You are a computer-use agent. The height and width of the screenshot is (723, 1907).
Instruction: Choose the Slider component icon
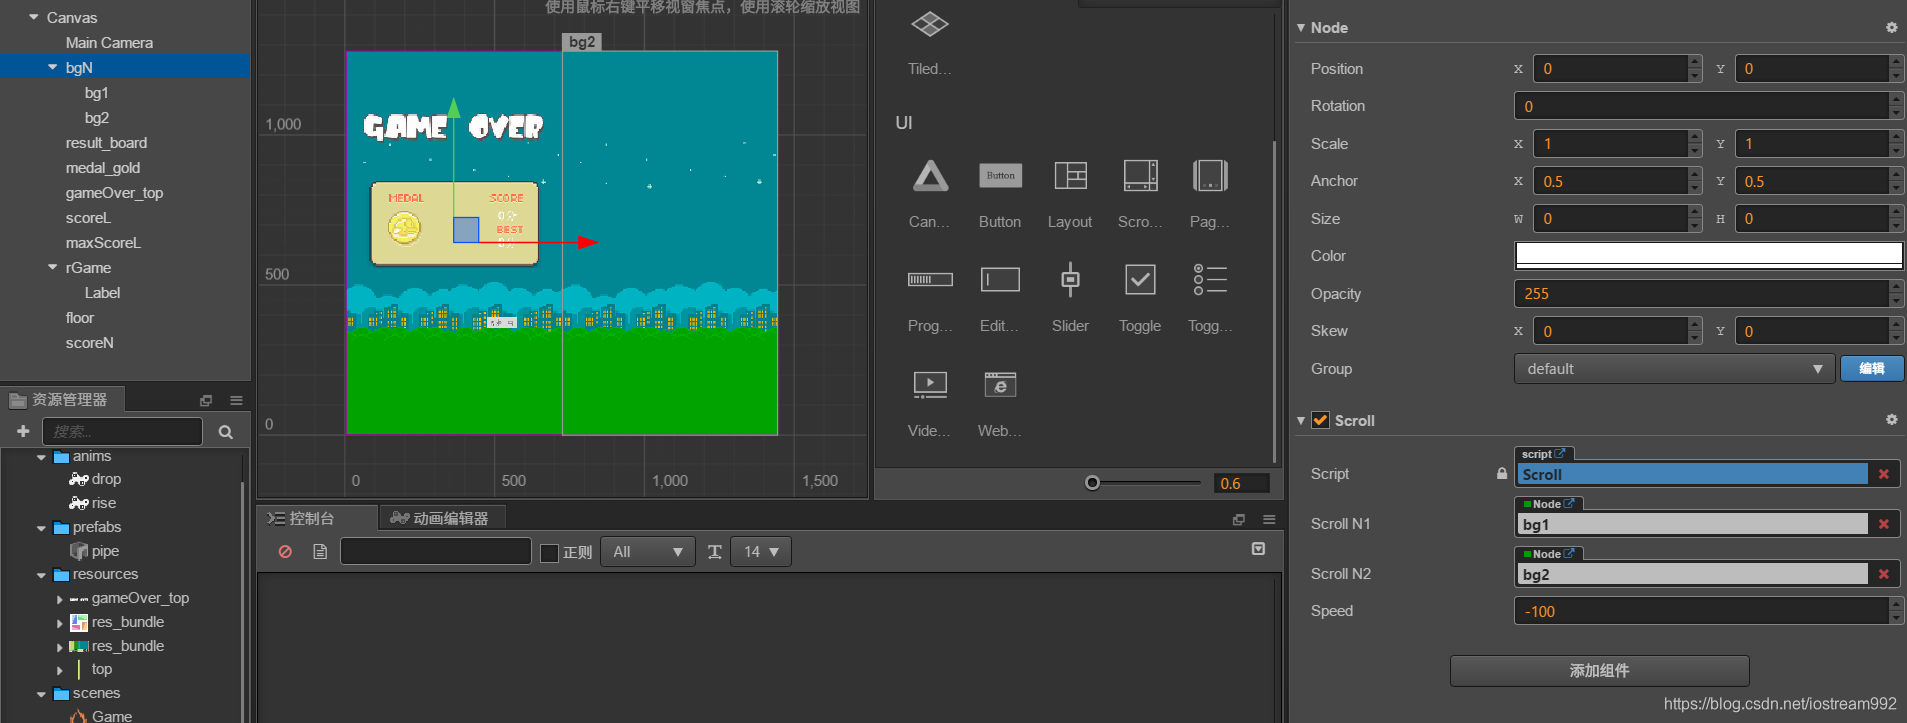[x=1070, y=280]
